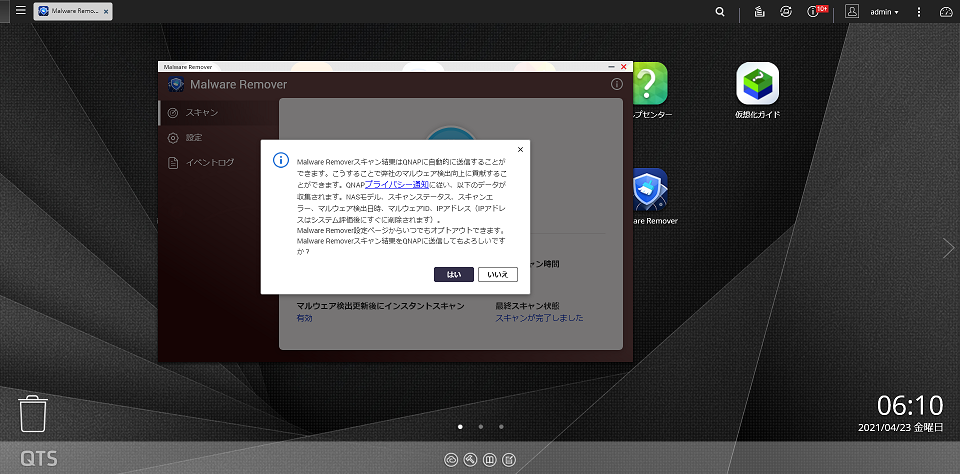Go to next desktop page arrow
The image size is (960, 474).
[948, 248]
